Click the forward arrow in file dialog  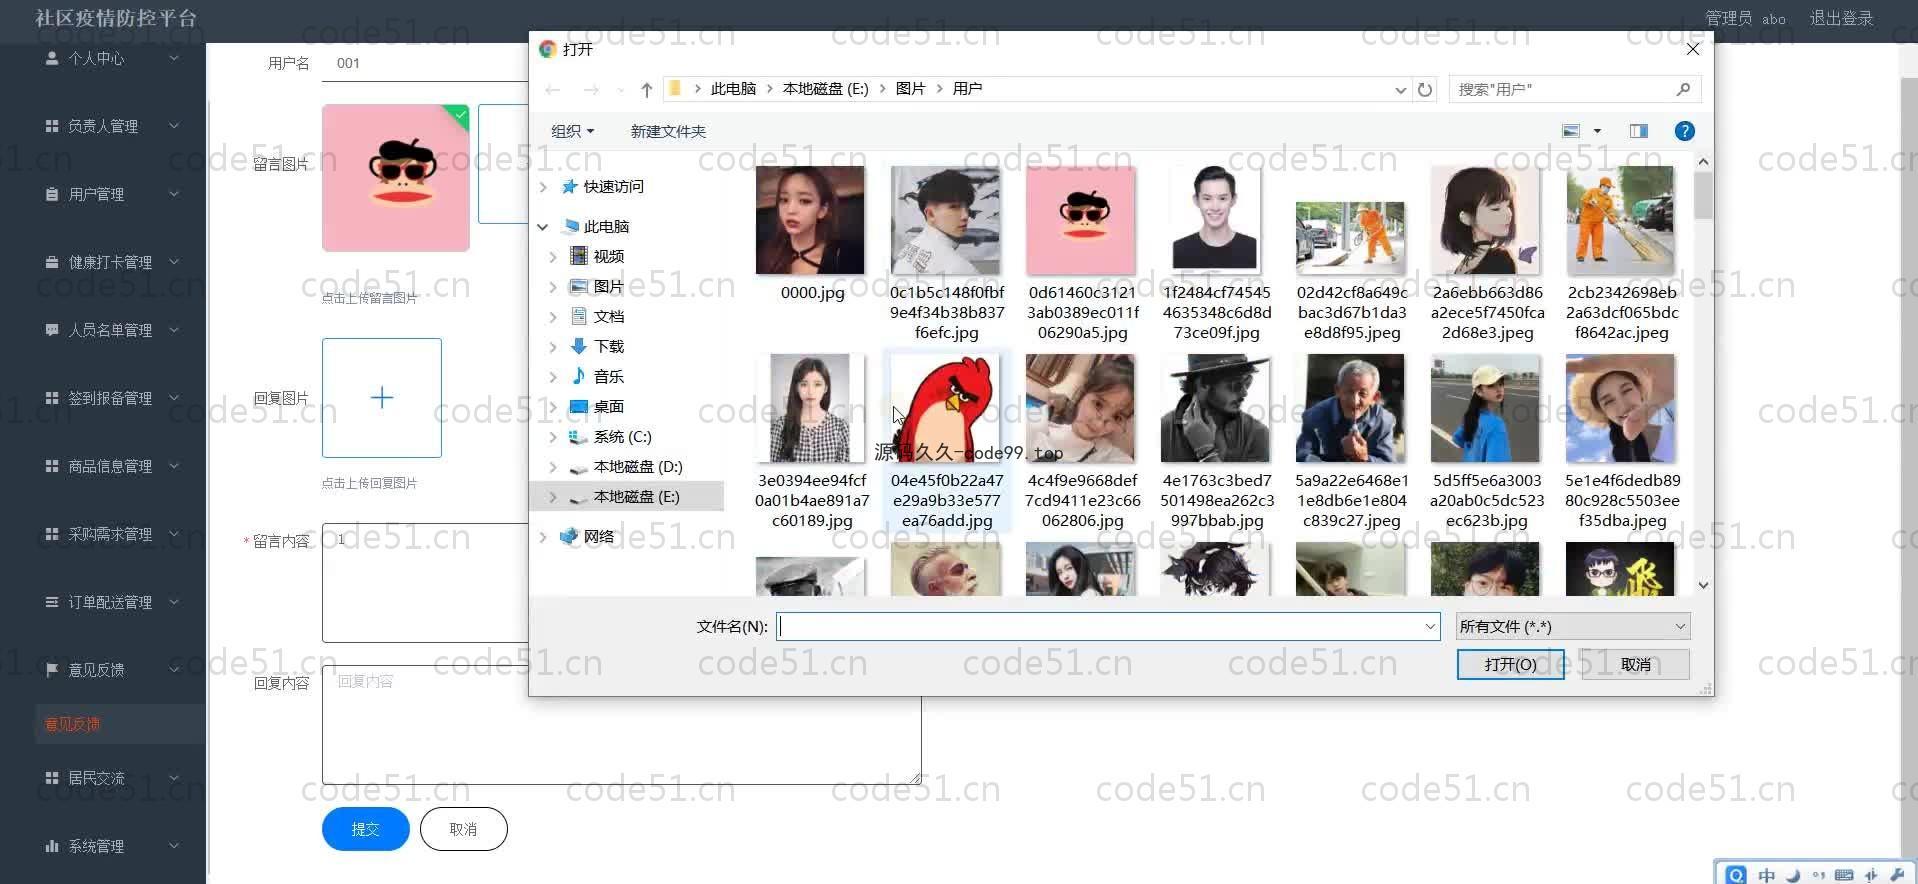[591, 90]
